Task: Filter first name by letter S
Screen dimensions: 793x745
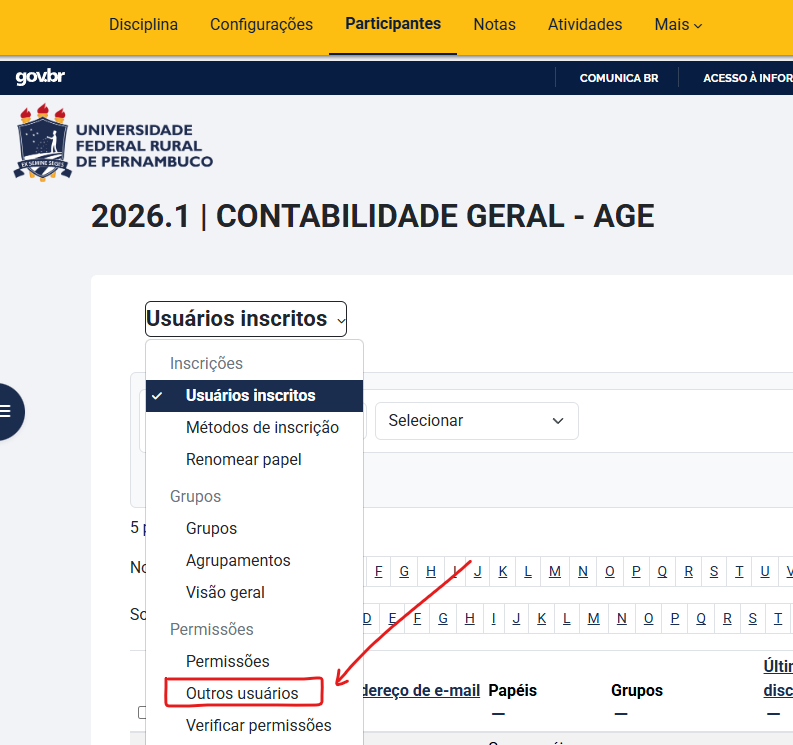Action: coord(714,572)
